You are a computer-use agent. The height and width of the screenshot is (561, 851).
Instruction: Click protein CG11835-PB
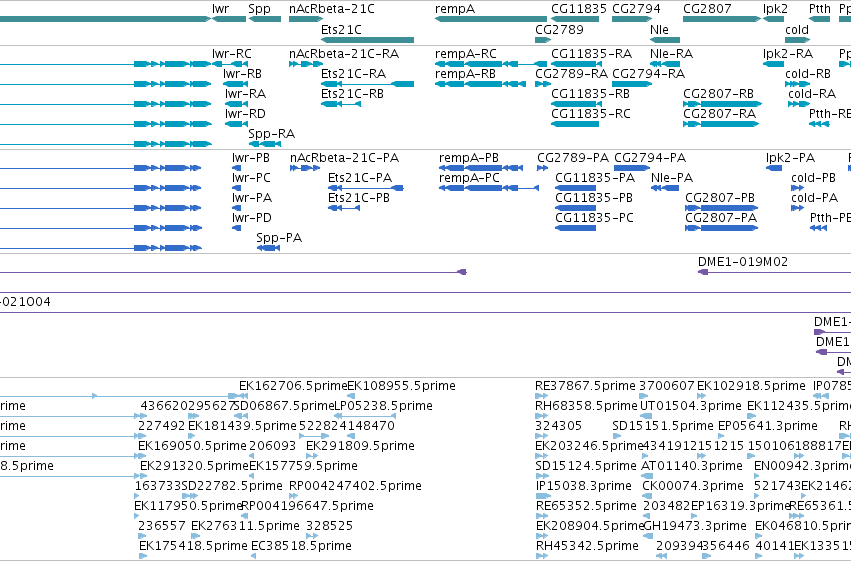tap(594, 197)
